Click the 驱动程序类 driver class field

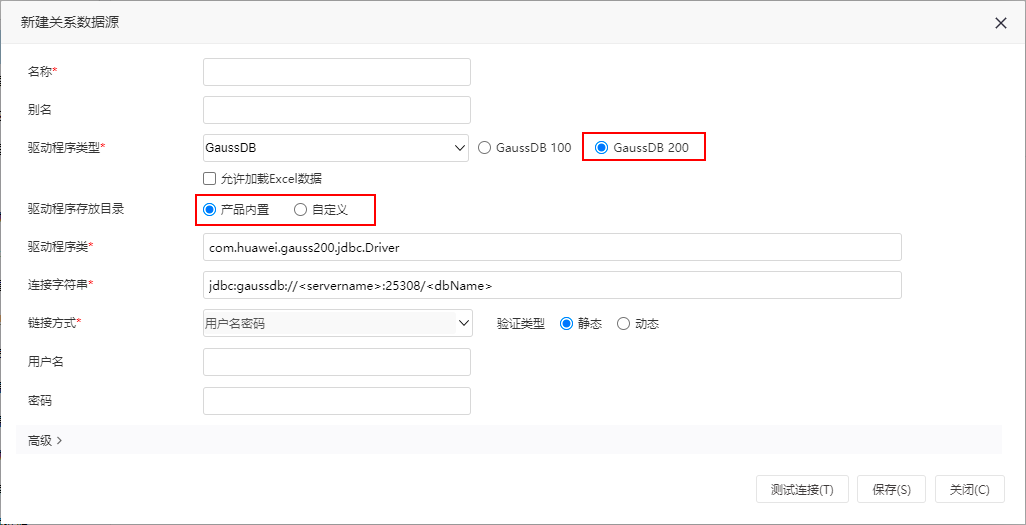click(x=553, y=247)
